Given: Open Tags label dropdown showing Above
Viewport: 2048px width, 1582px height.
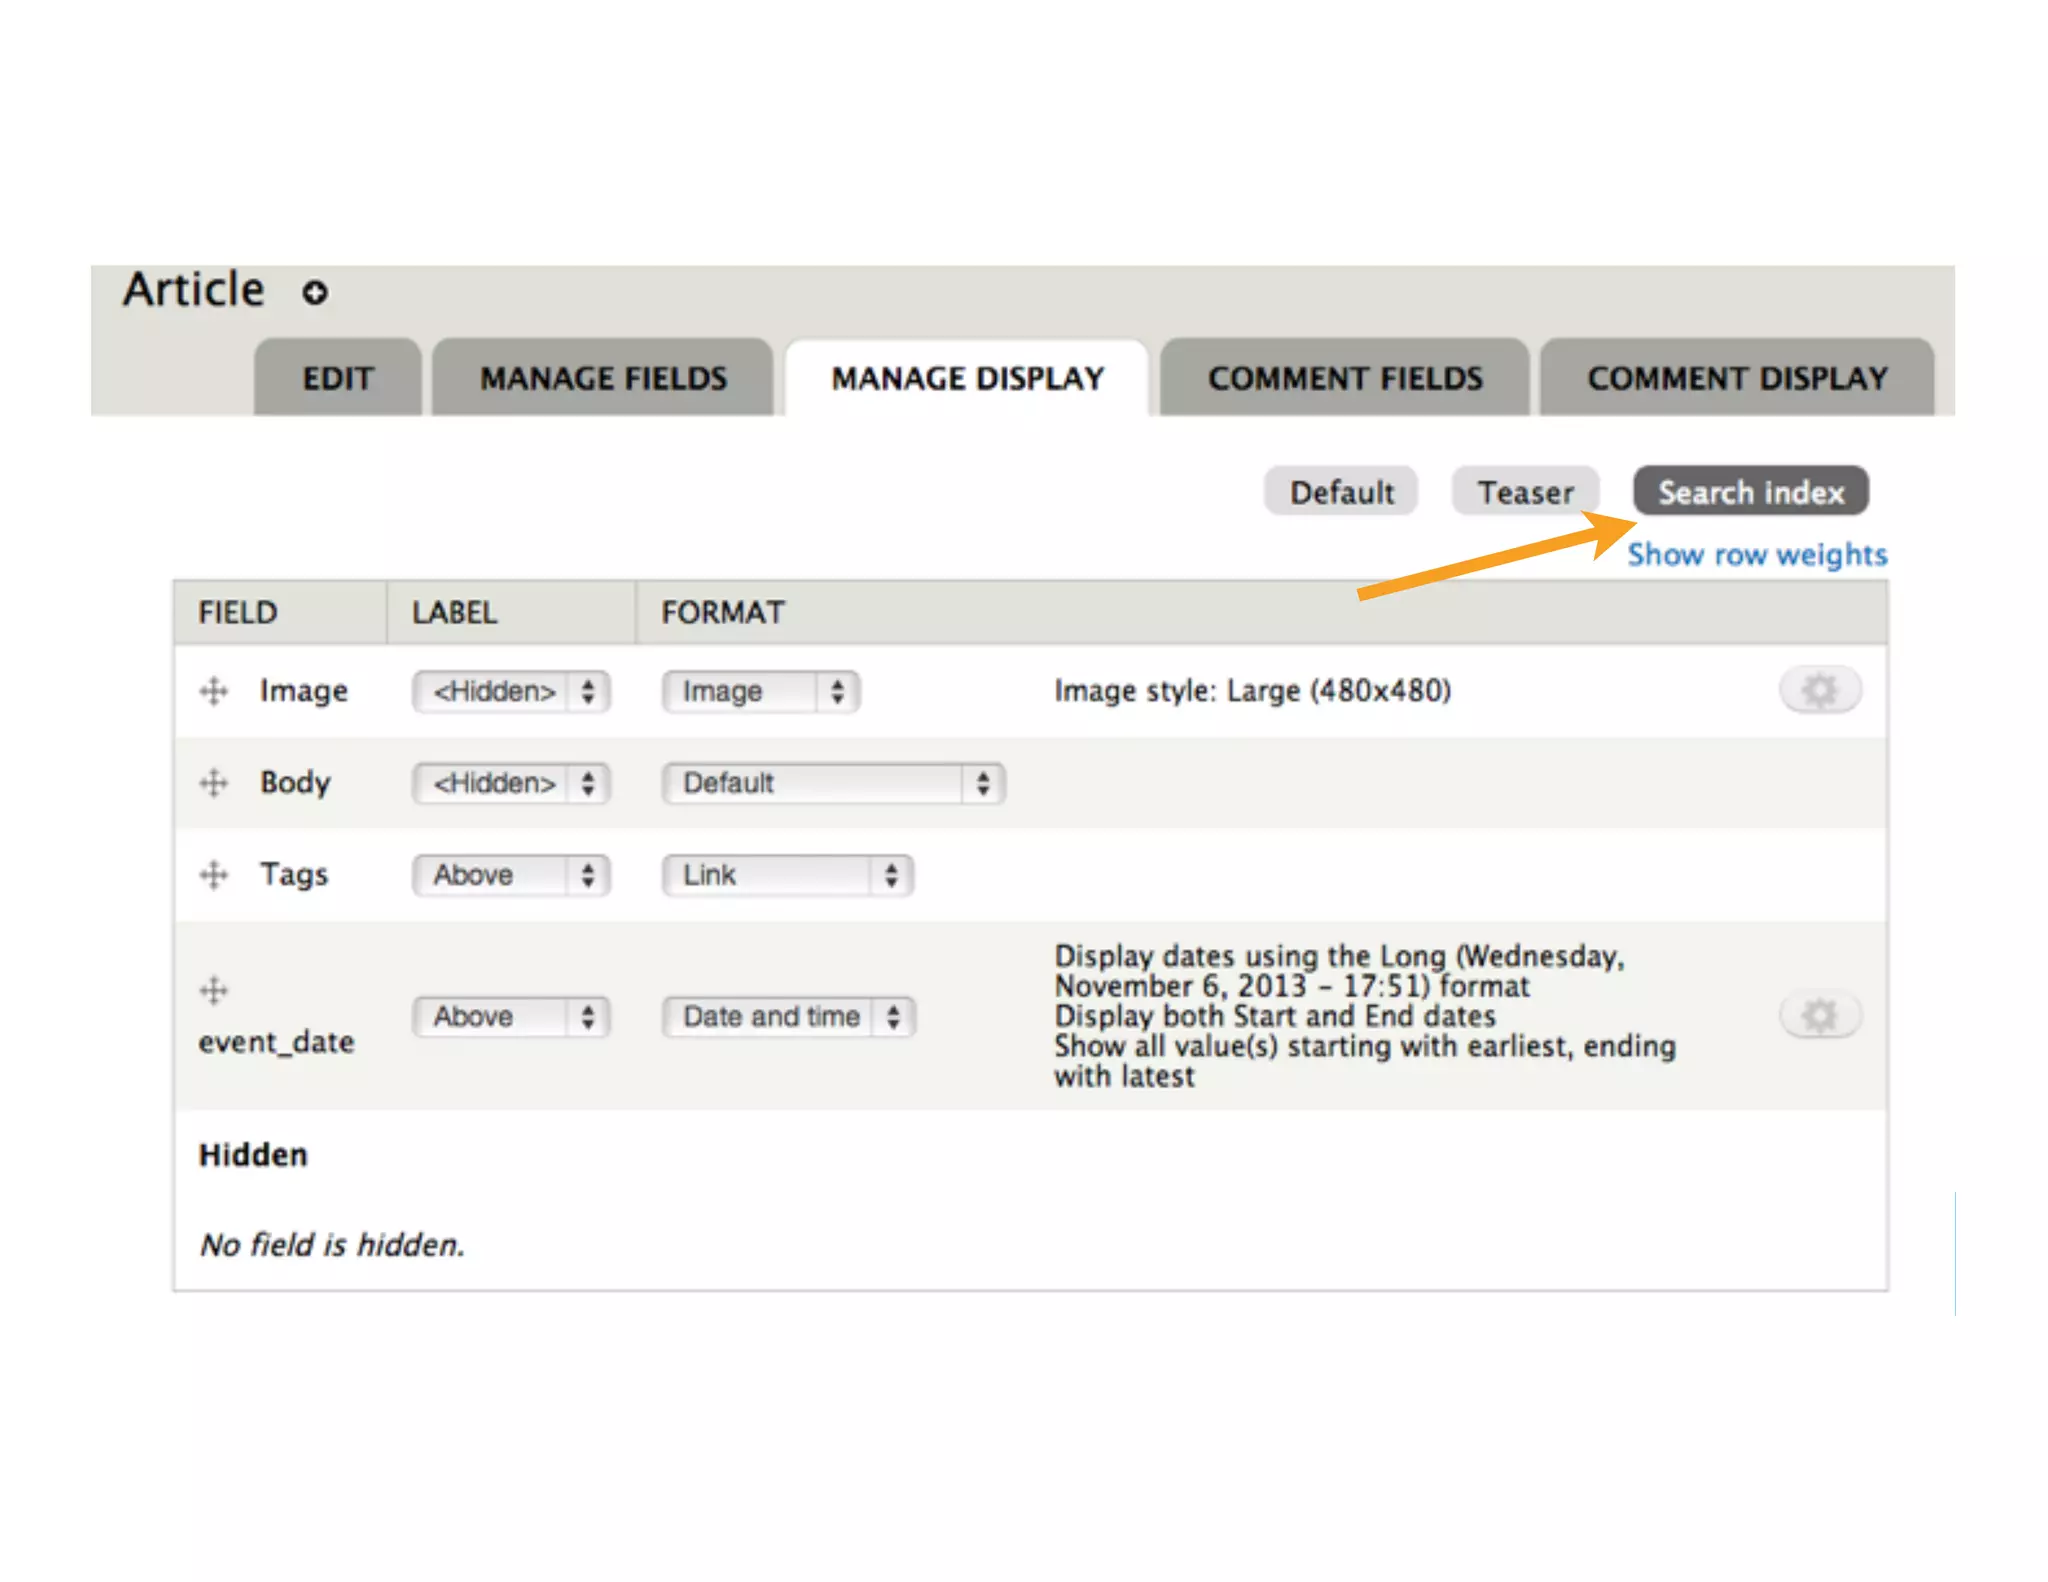Looking at the screenshot, I should (511, 875).
